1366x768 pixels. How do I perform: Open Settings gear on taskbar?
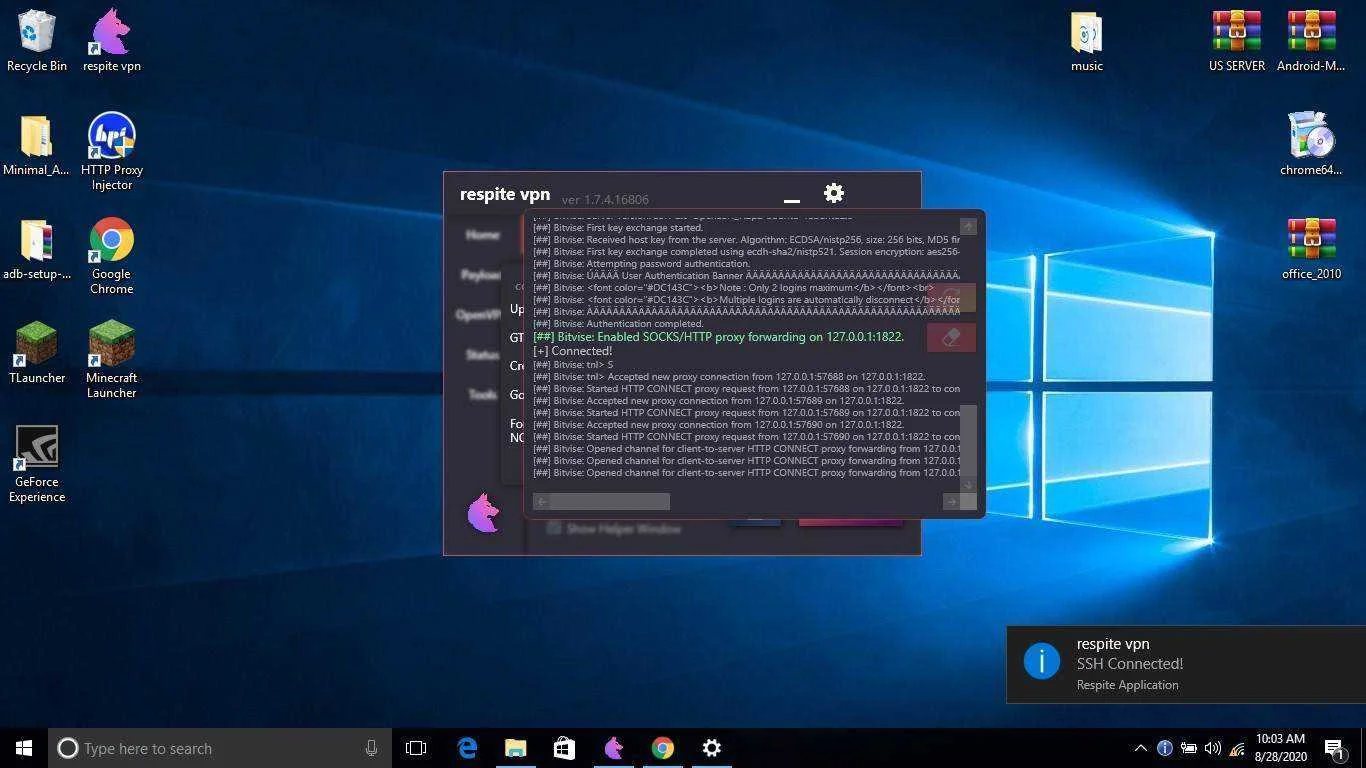(x=711, y=748)
